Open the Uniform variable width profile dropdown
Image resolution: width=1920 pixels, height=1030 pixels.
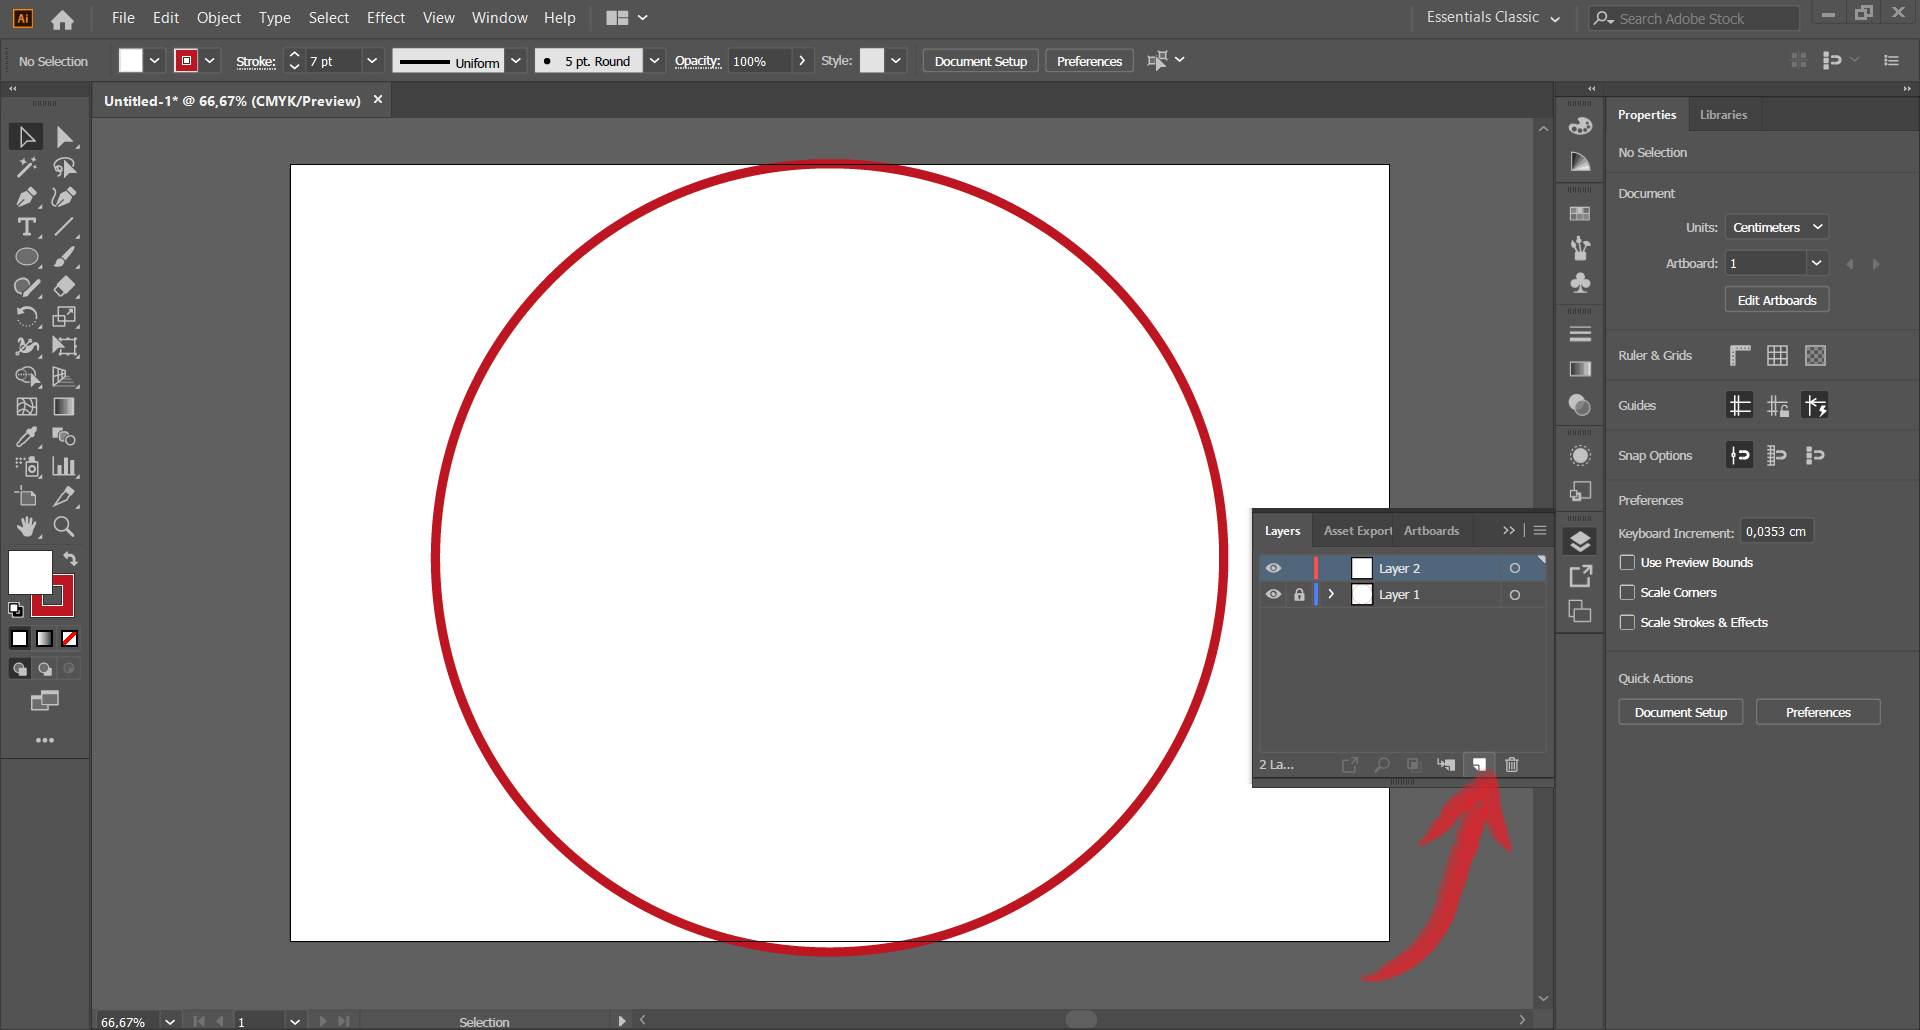pos(516,61)
